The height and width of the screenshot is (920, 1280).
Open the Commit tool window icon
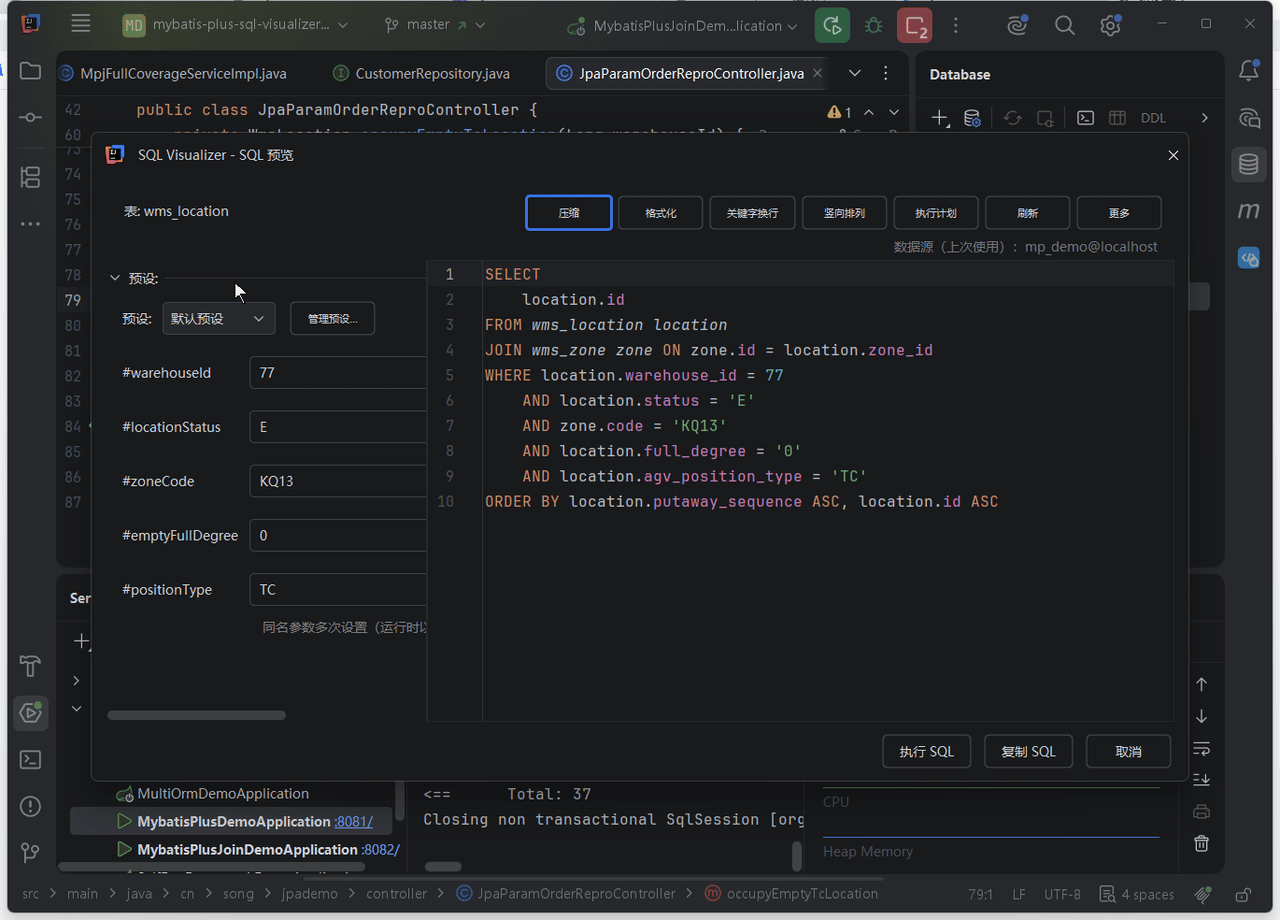click(x=30, y=117)
